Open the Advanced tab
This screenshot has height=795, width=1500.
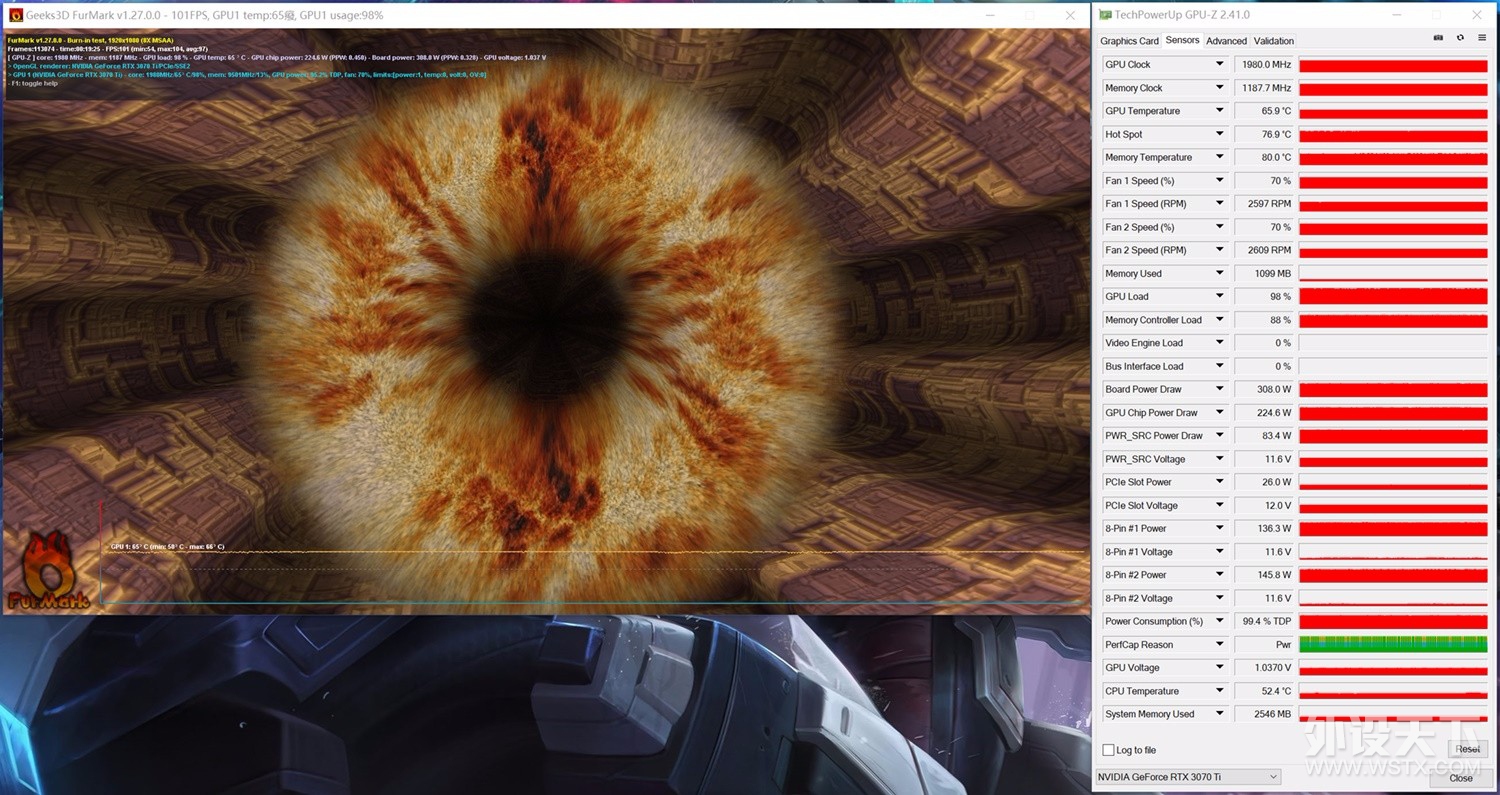1226,41
